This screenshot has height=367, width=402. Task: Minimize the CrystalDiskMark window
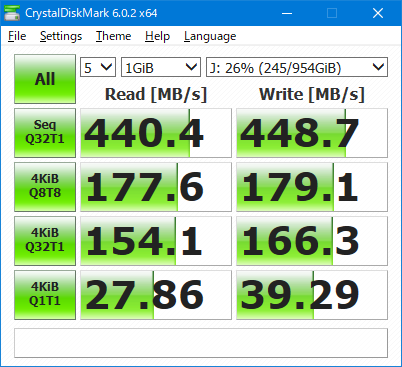point(287,13)
